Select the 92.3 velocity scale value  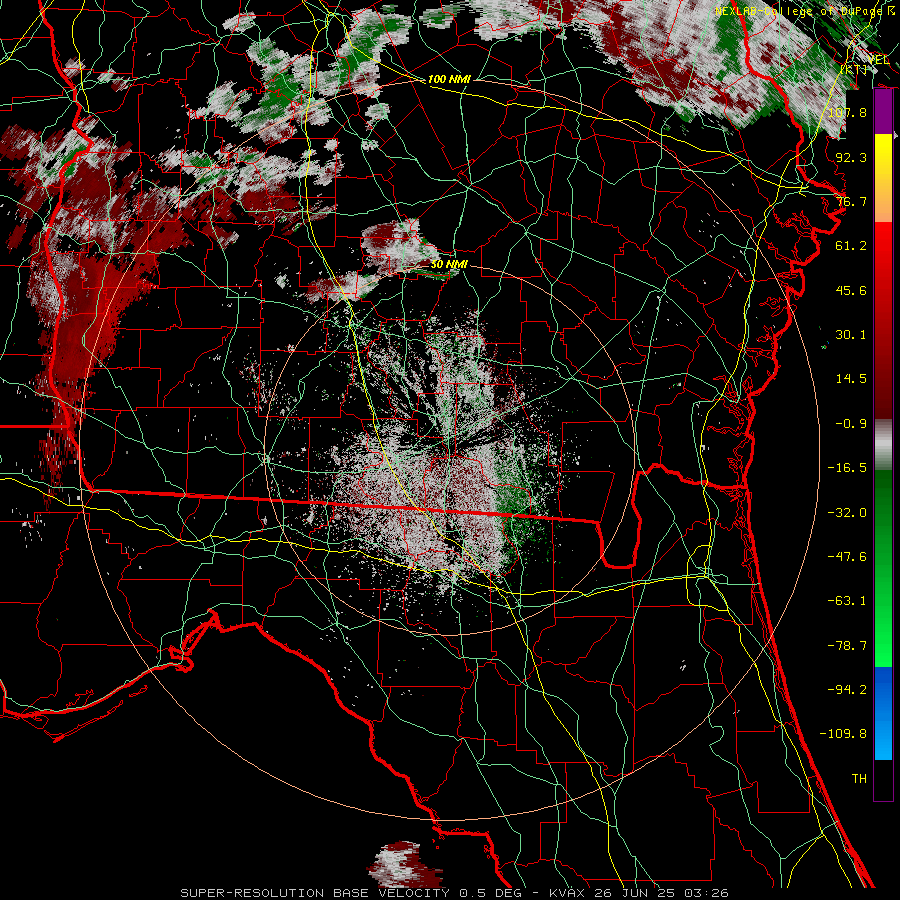click(x=851, y=157)
